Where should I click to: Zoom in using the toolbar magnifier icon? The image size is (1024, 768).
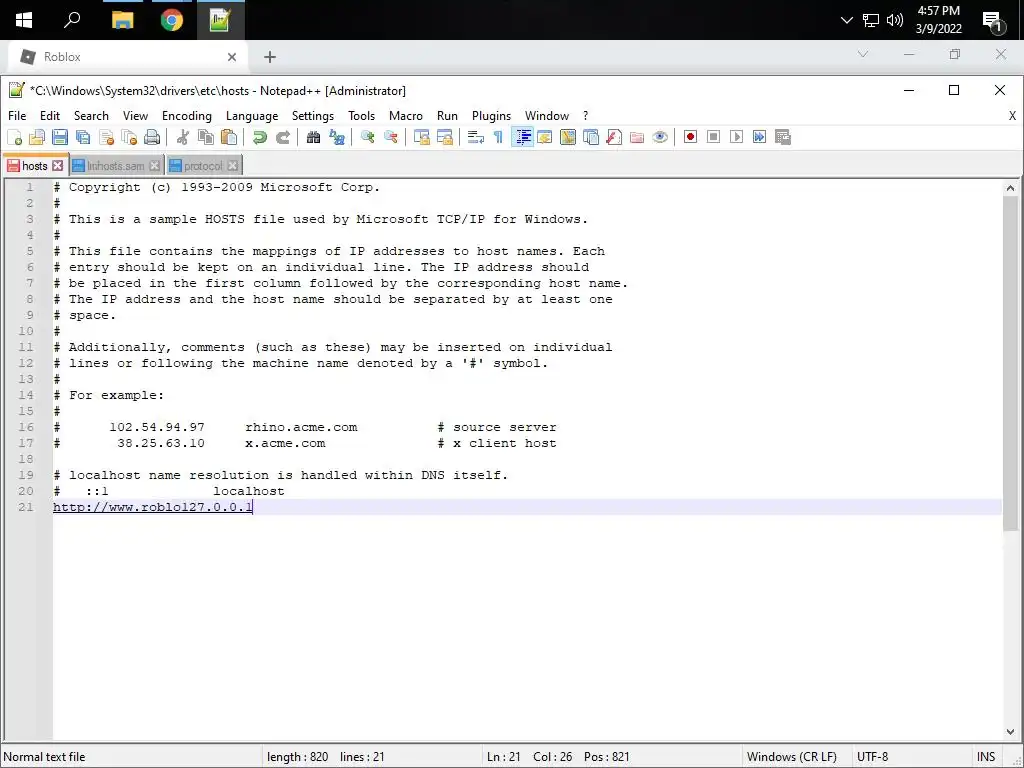tap(368, 137)
